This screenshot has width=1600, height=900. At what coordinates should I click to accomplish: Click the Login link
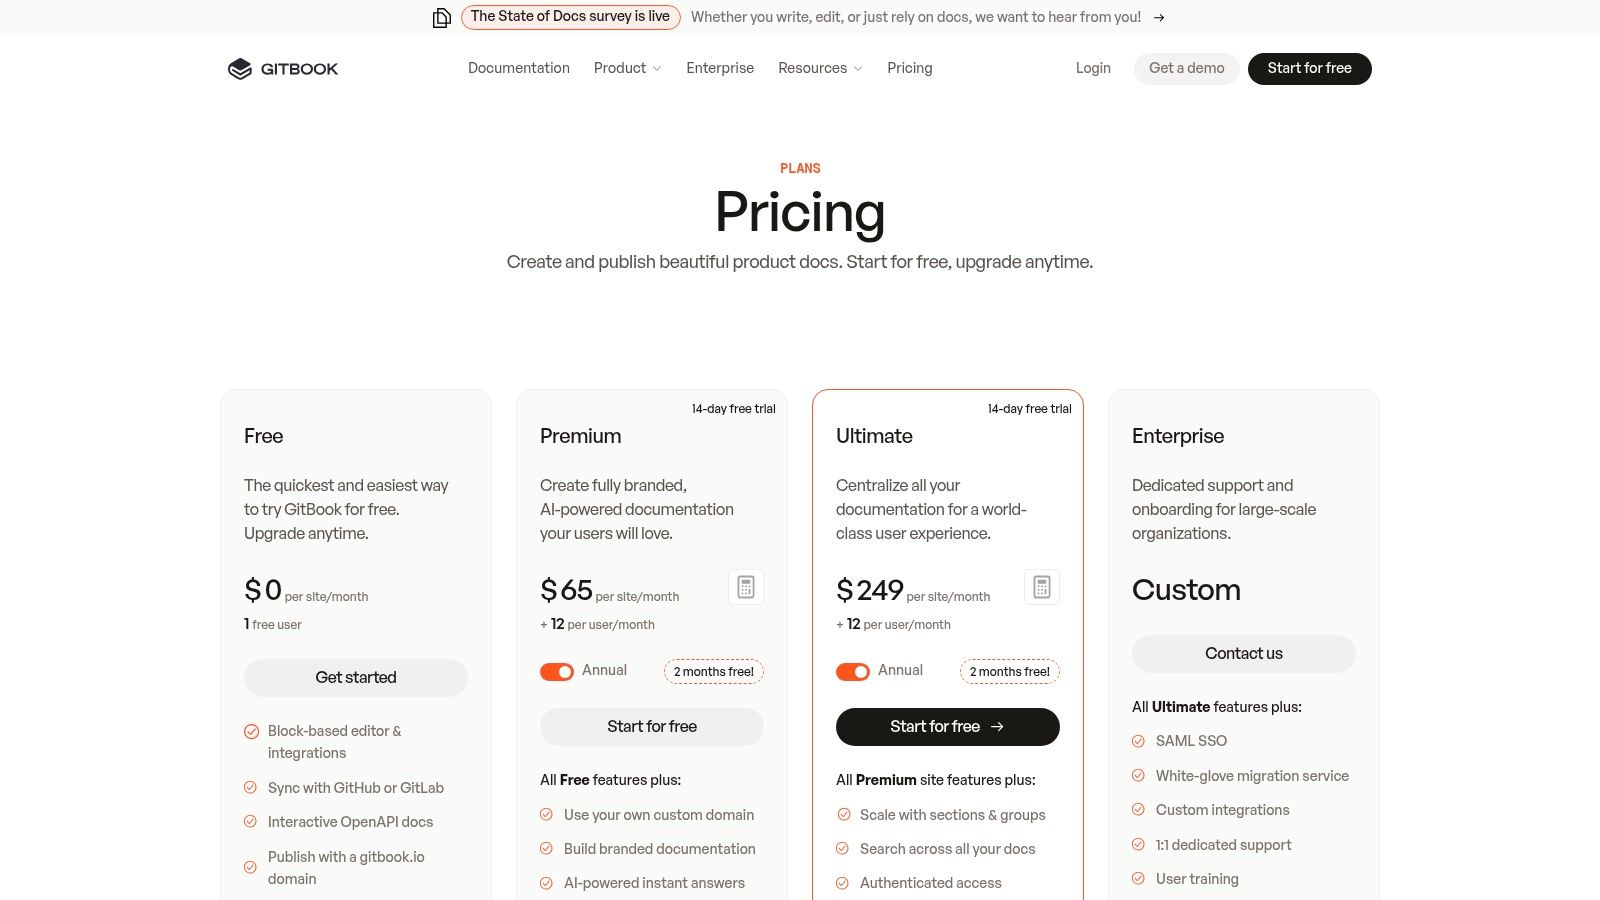(1093, 68)
